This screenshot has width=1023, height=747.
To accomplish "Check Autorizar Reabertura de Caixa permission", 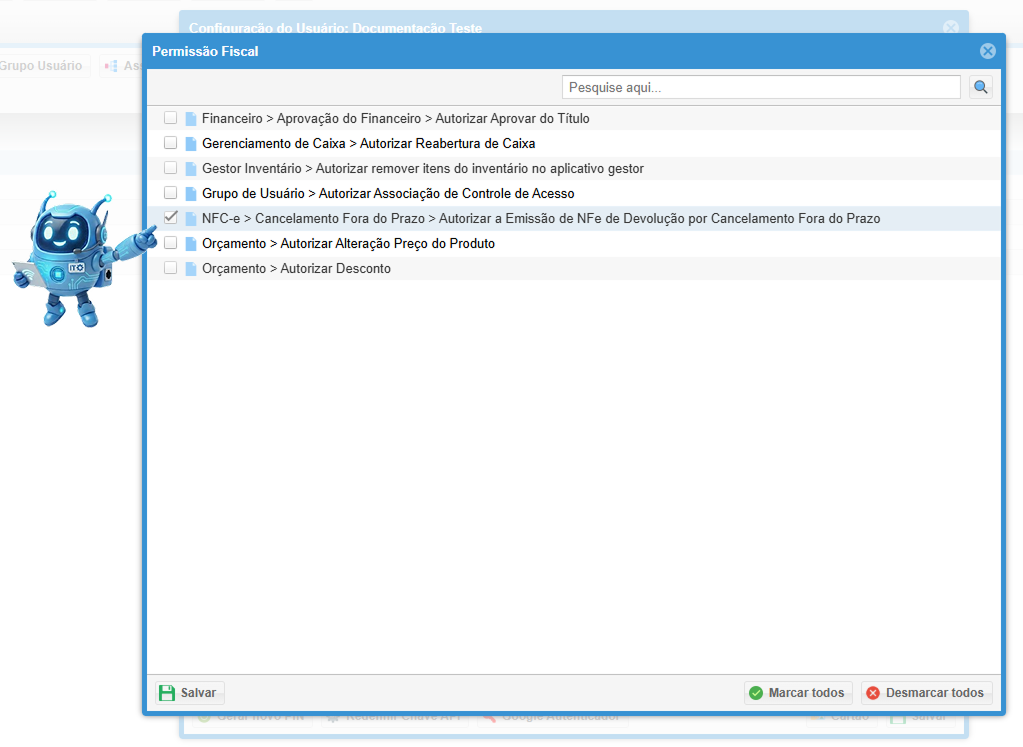I will point(171,143).
